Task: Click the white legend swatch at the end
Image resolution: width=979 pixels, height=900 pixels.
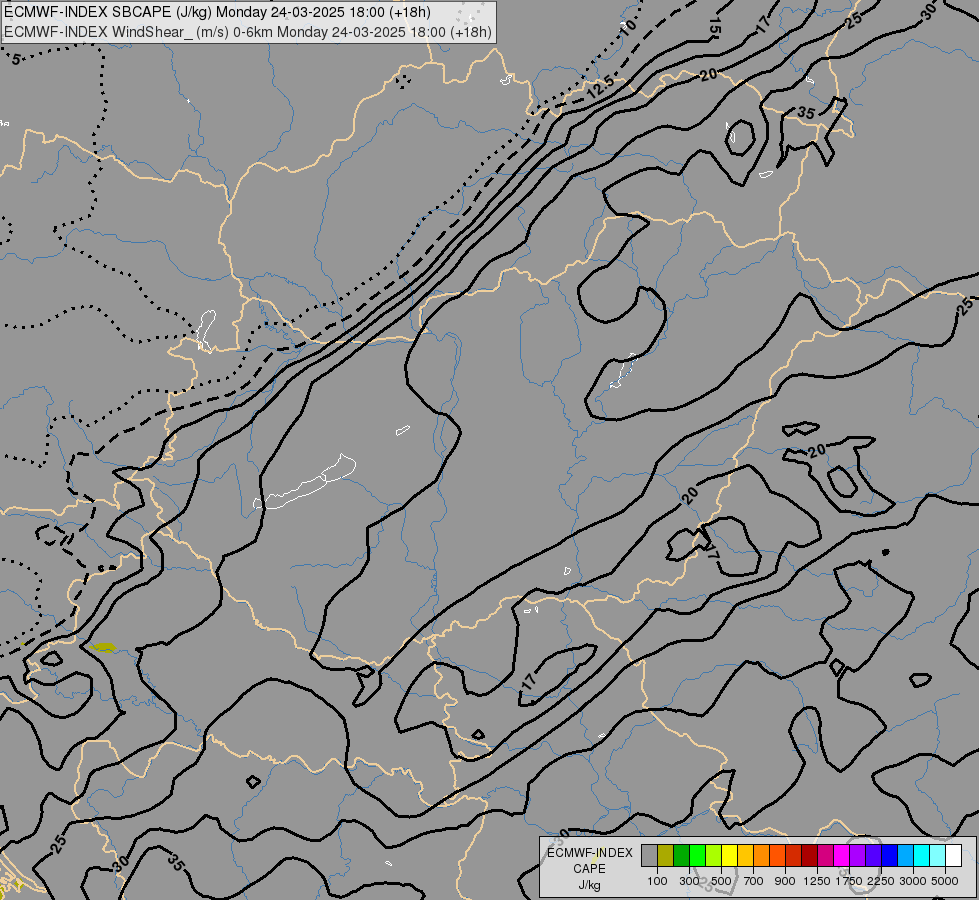Action: point(953,855)
